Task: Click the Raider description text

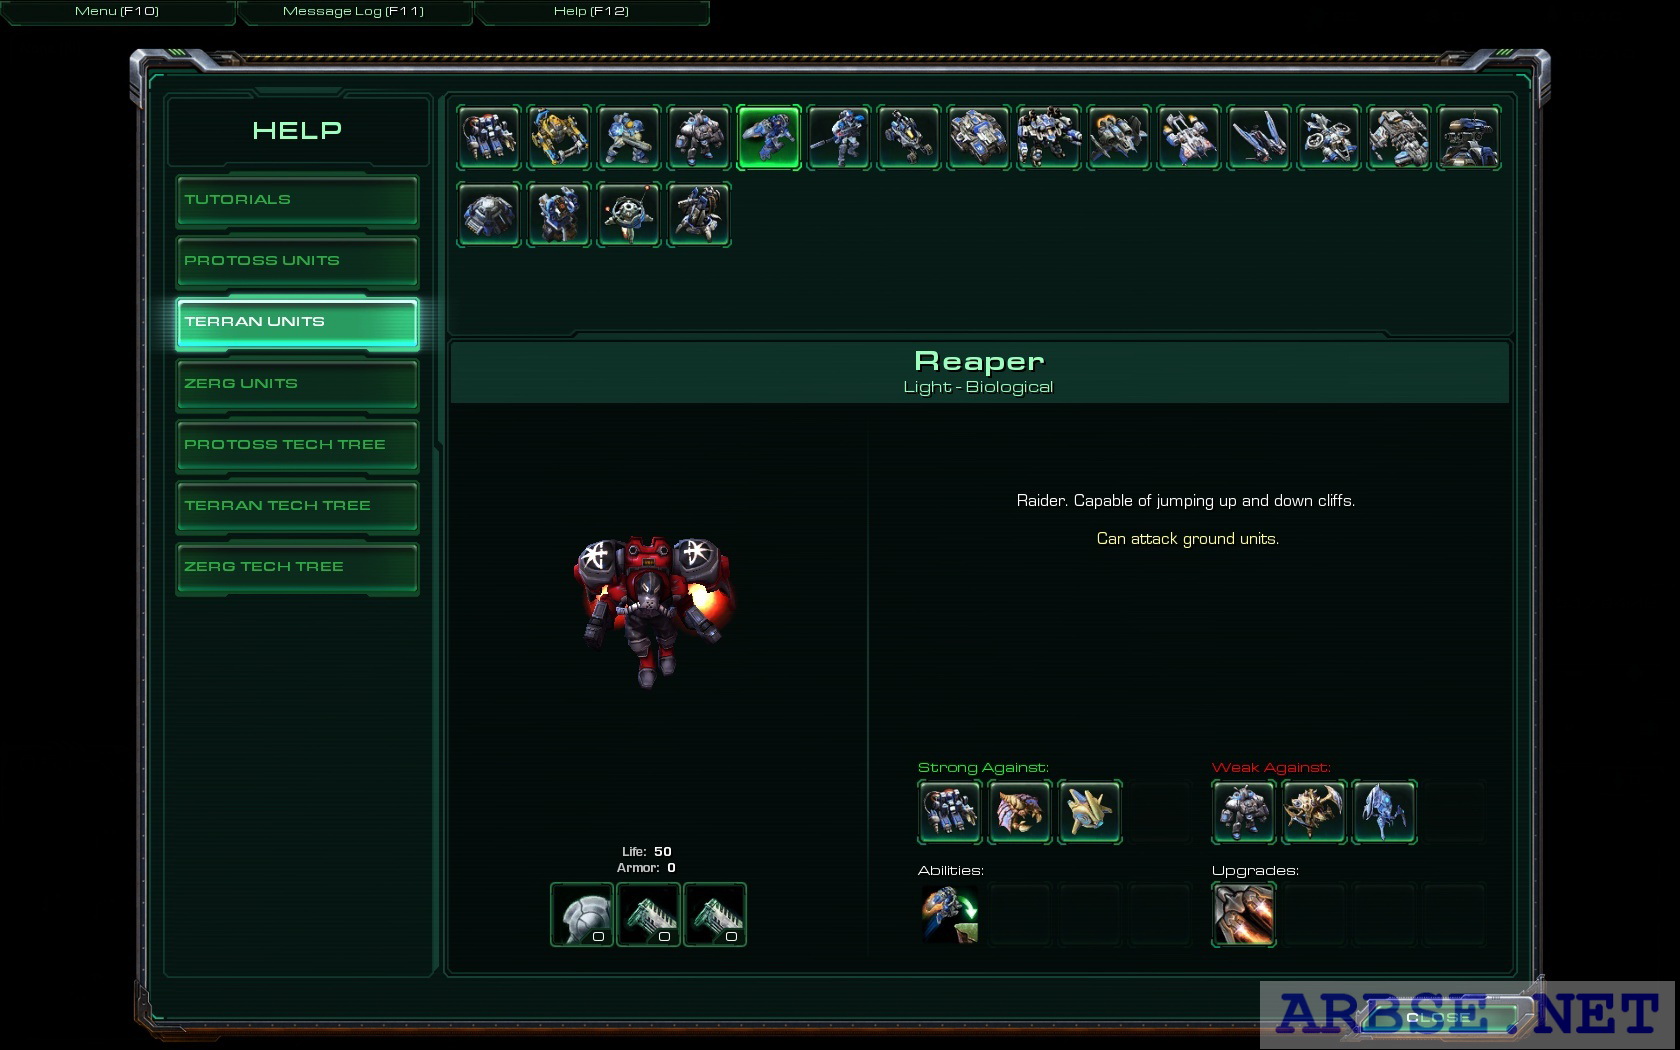Action: point(1186,501)
